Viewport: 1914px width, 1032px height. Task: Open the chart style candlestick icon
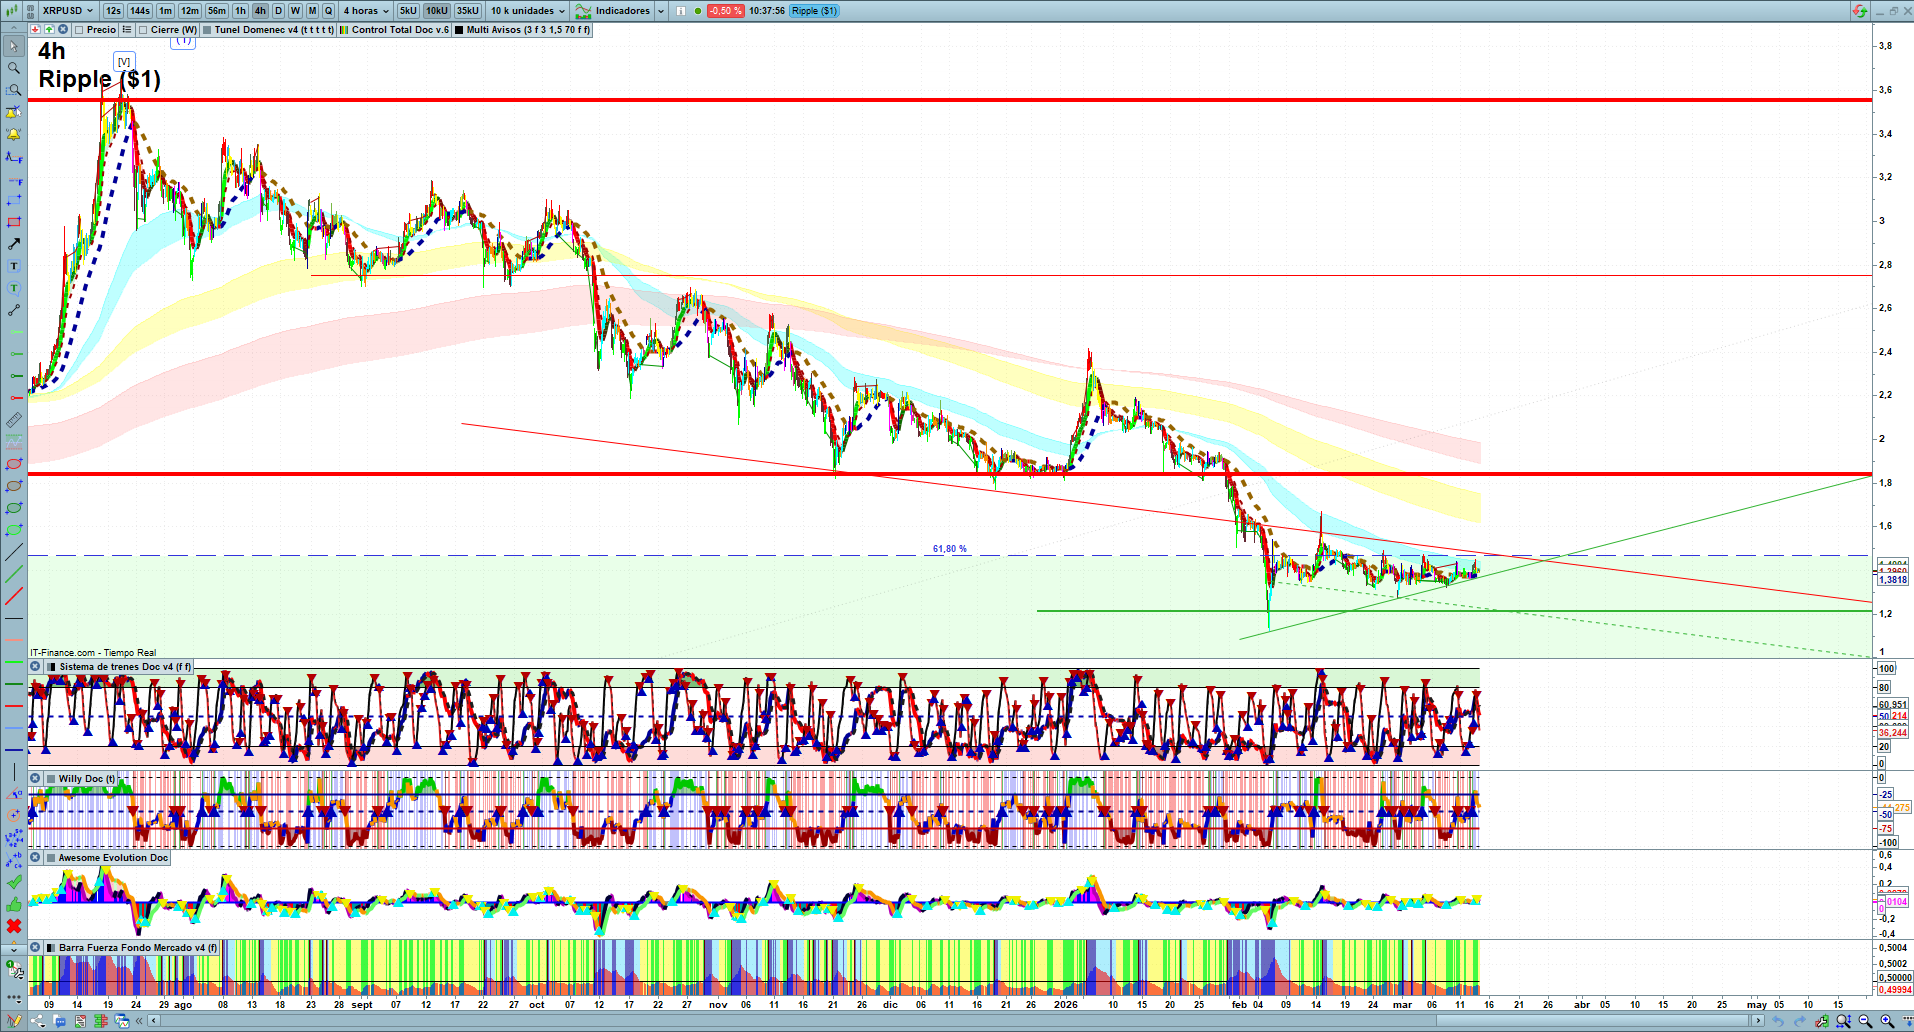[x=13, y=11]
